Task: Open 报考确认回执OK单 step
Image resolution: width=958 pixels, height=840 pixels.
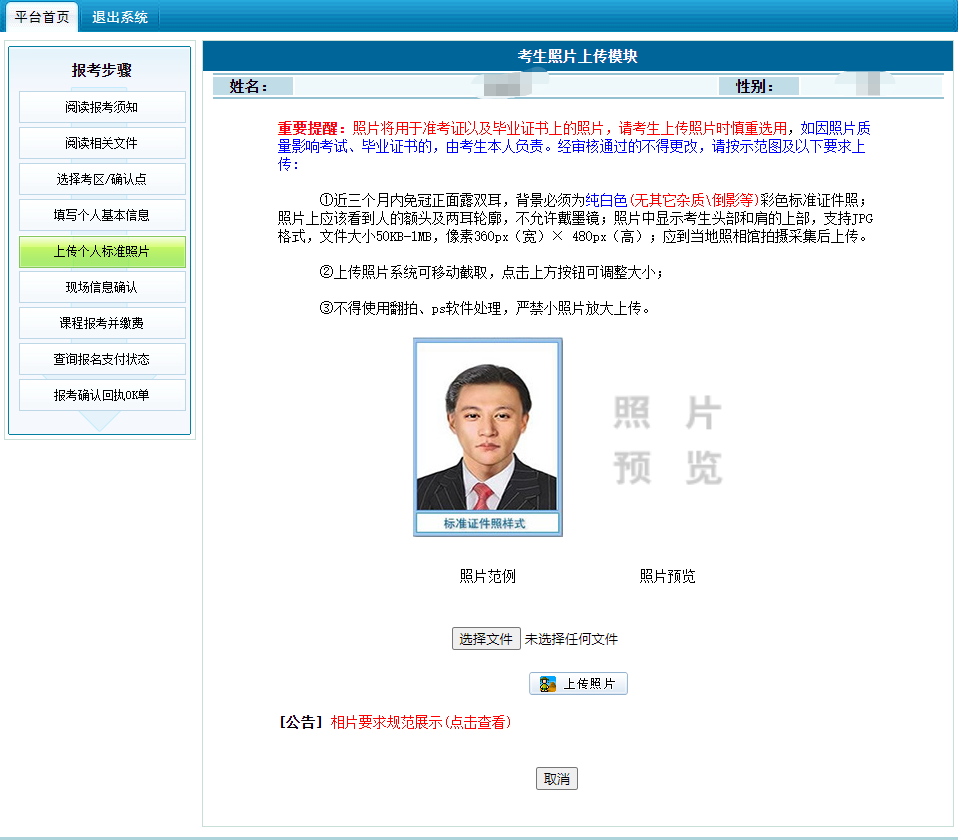Action: point(102,395)
